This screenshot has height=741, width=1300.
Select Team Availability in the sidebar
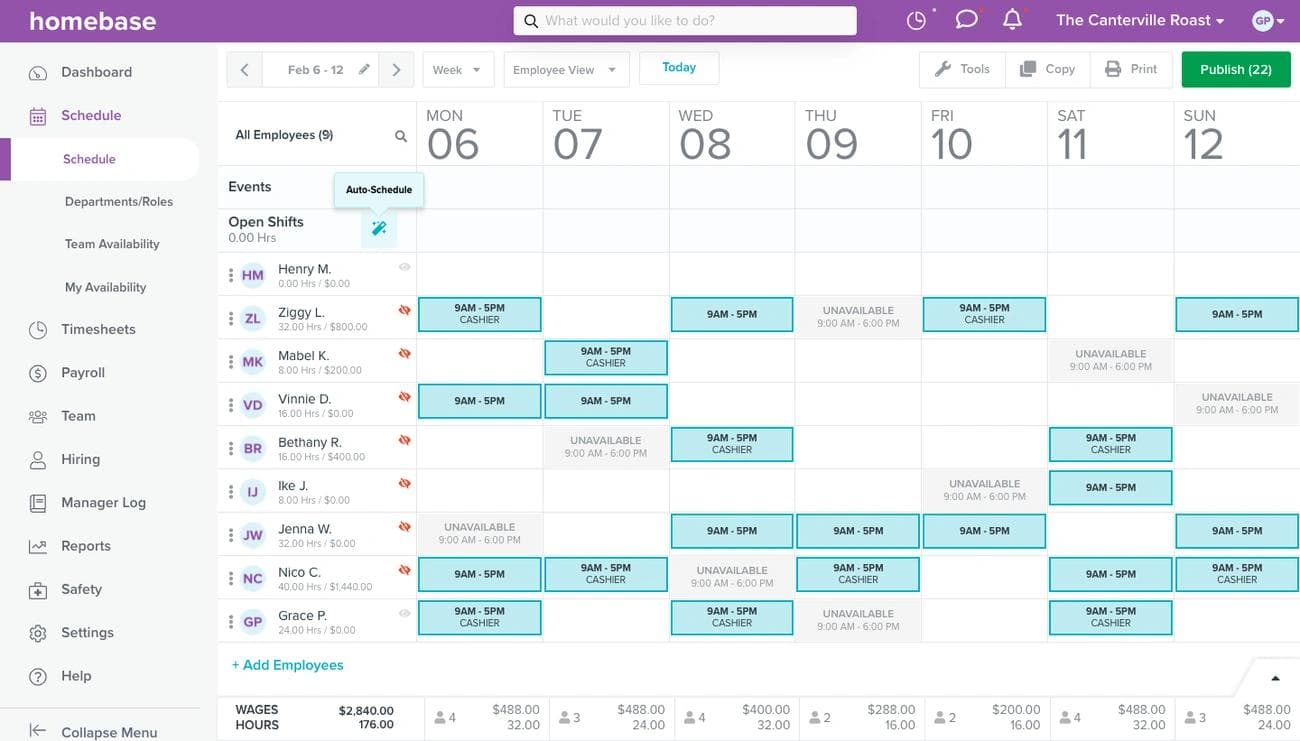click(112, 244)
